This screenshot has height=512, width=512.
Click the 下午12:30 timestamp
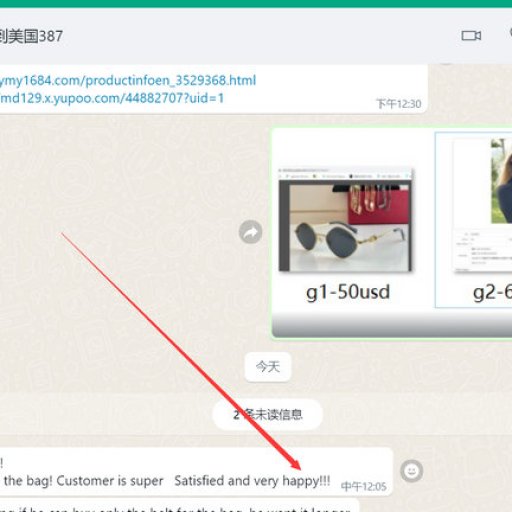click(x=399, y=104)
